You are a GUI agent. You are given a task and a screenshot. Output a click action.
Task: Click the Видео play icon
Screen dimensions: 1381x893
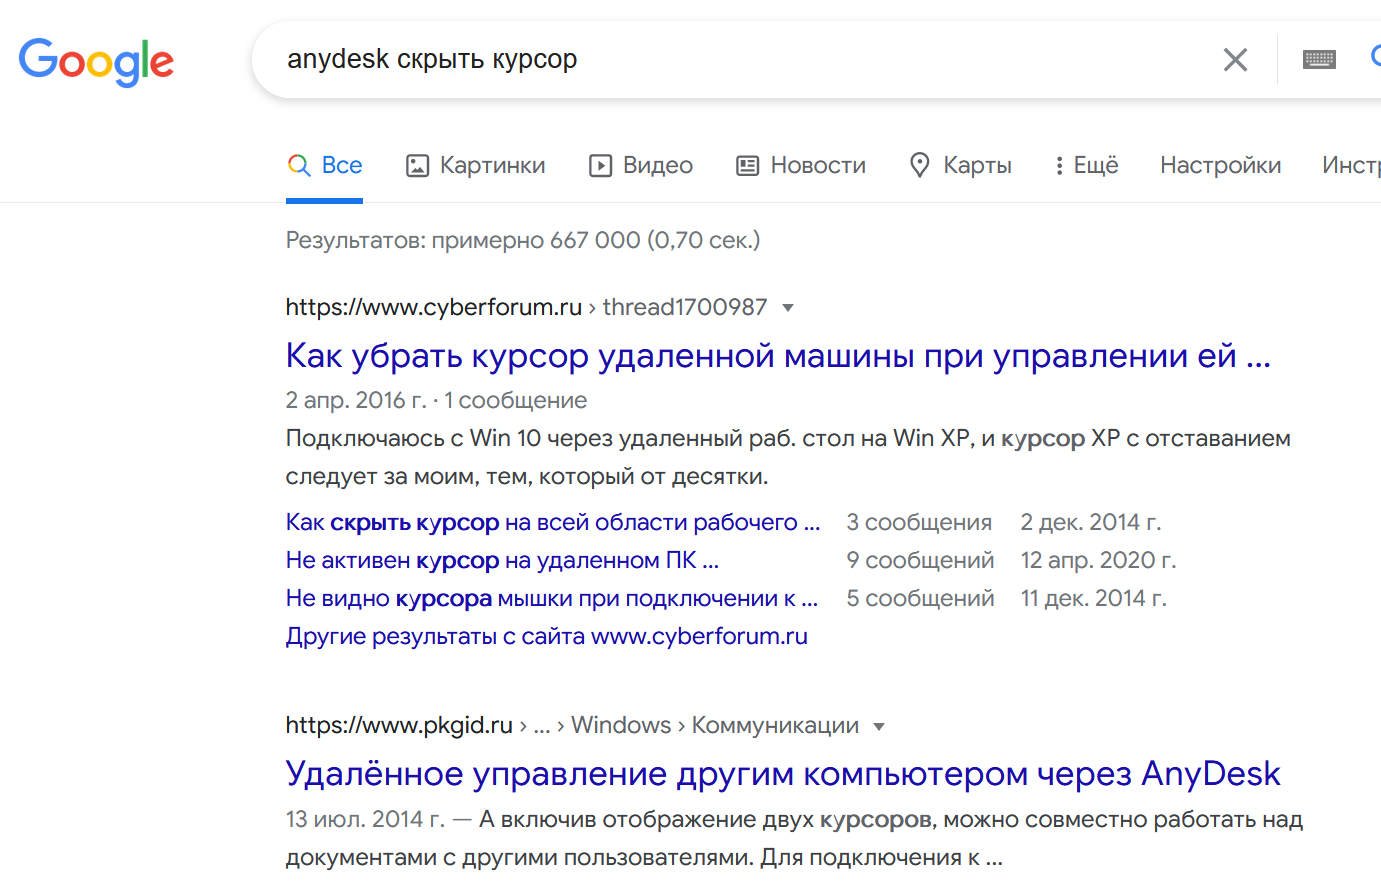(x=600, y=165)
